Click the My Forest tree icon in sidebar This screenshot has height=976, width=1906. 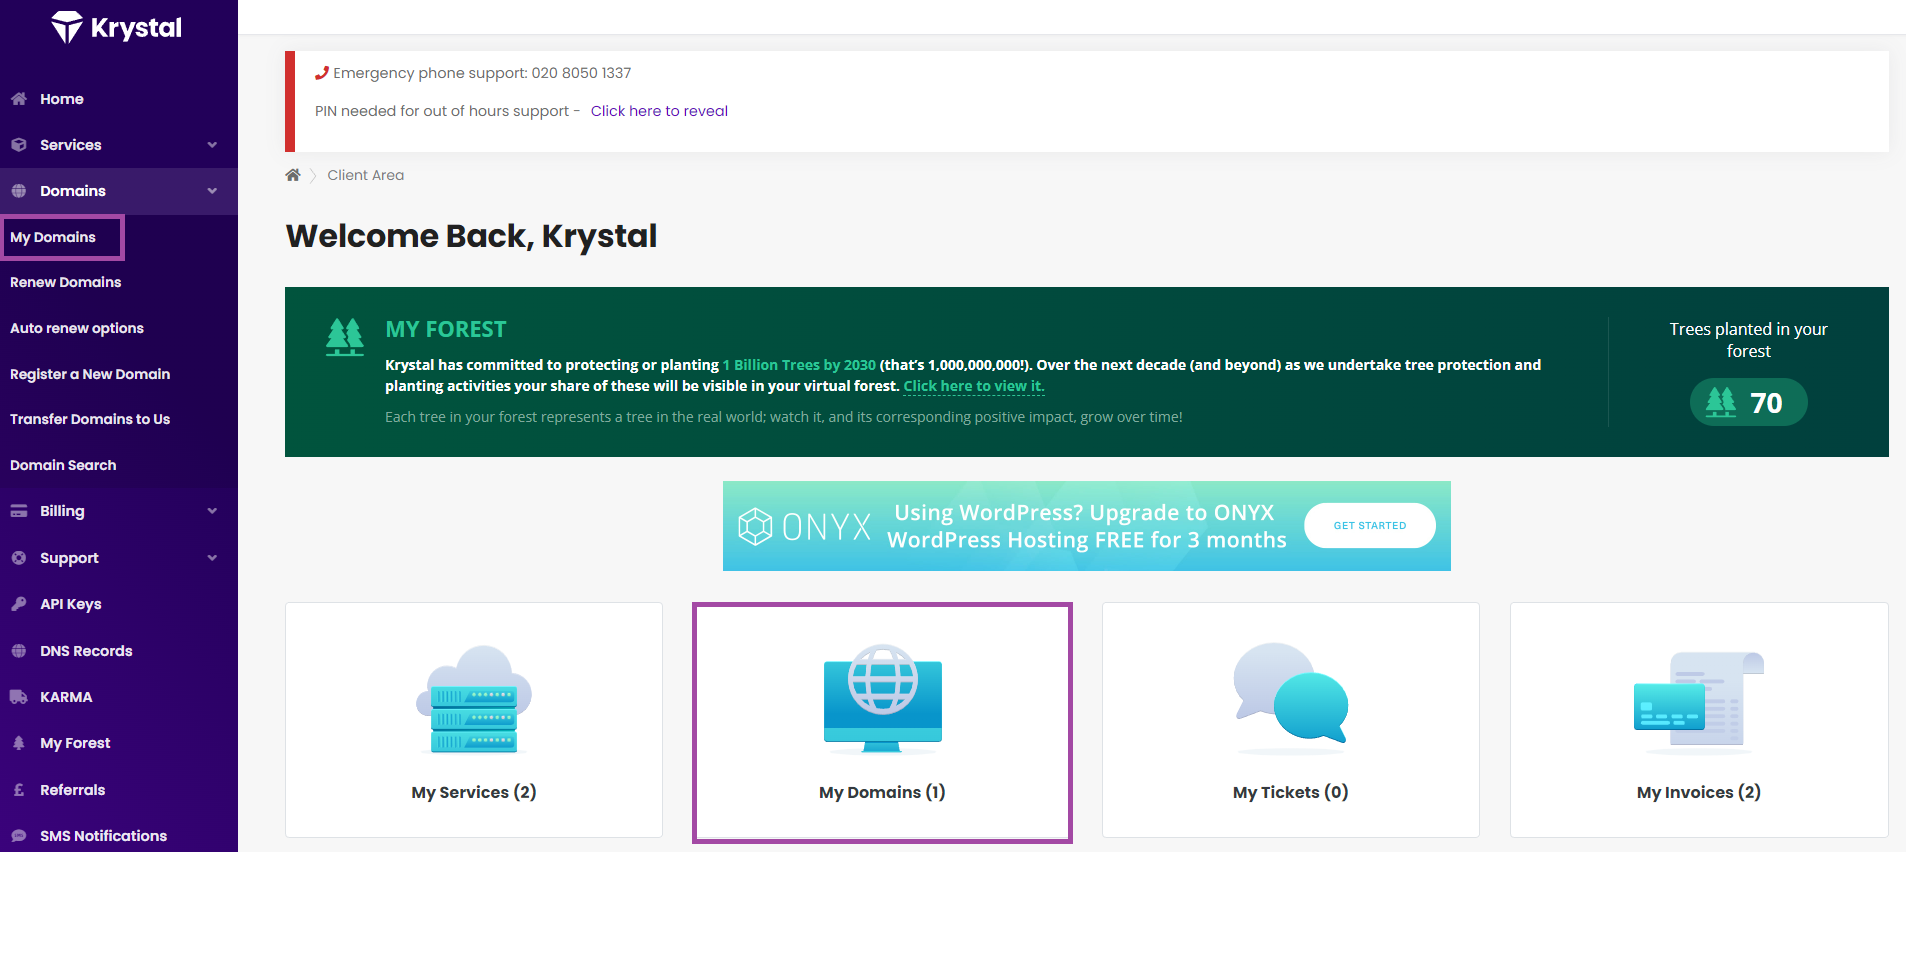click(18, 743)
